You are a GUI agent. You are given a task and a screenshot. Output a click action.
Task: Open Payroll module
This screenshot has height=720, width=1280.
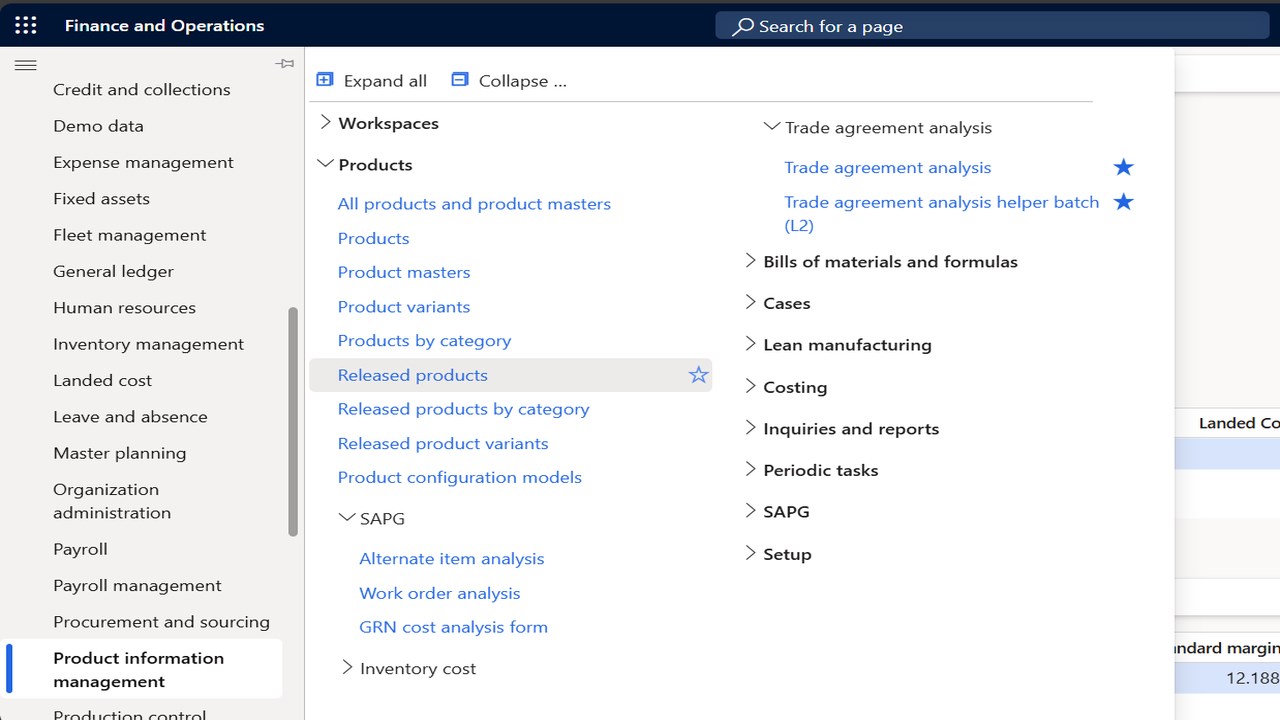point(80,549)
